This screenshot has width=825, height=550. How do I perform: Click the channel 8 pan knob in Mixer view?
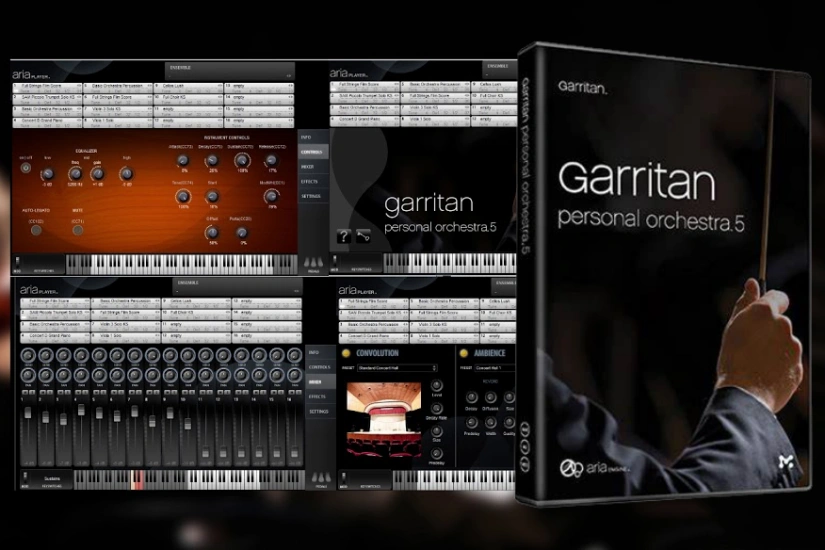click(x=152, y=375)
